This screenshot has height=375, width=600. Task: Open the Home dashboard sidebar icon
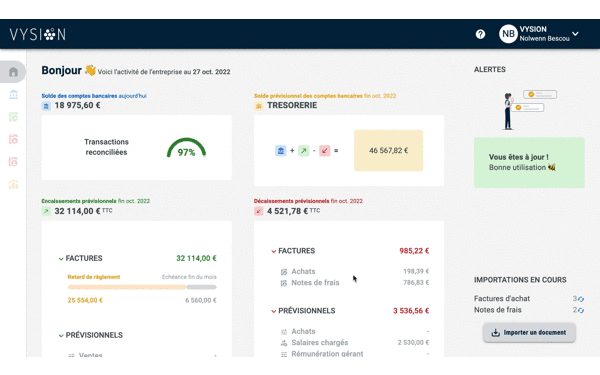coord(13,72)
